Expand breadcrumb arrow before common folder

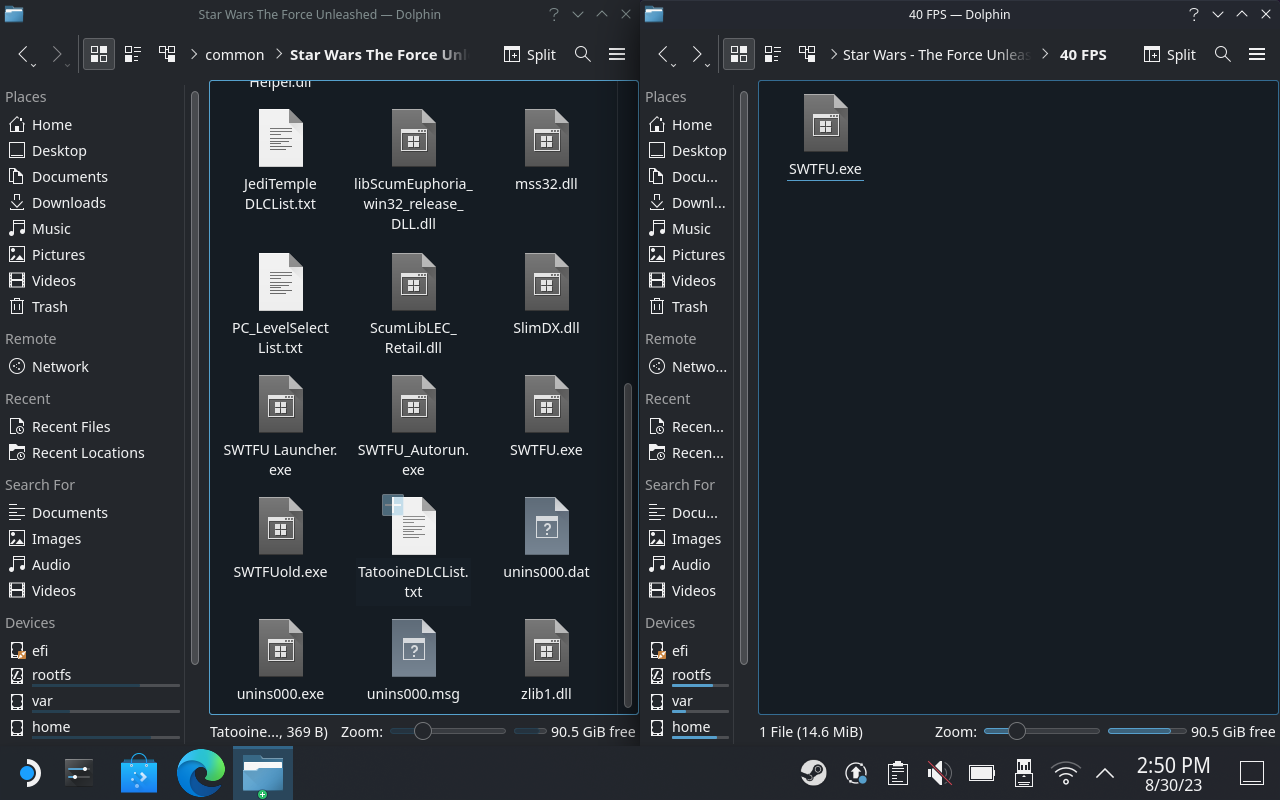pos(193,55)
